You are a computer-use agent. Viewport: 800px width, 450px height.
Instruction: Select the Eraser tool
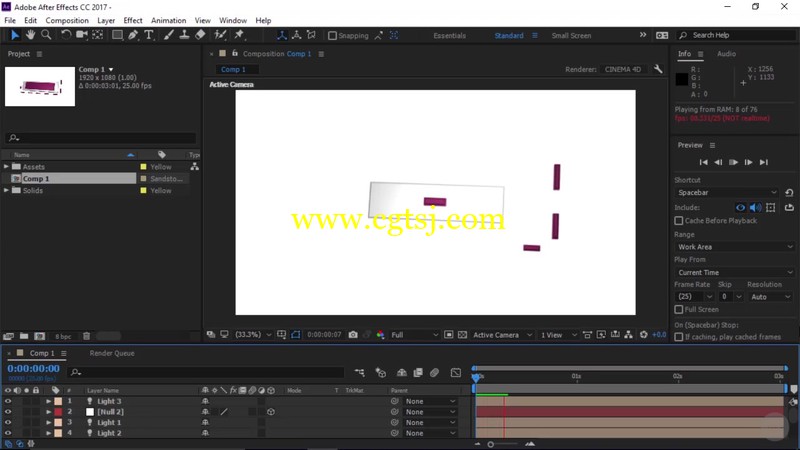[200, 35]
